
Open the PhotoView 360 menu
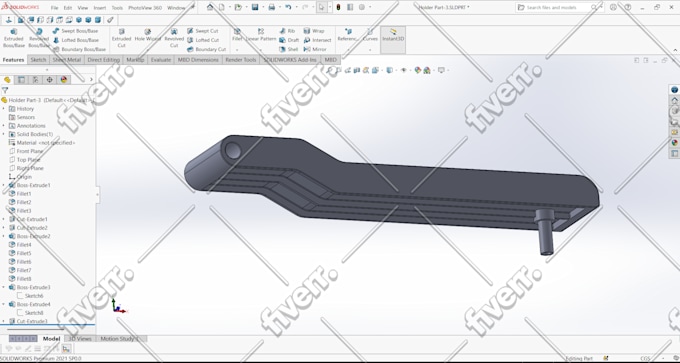(145, 8)
